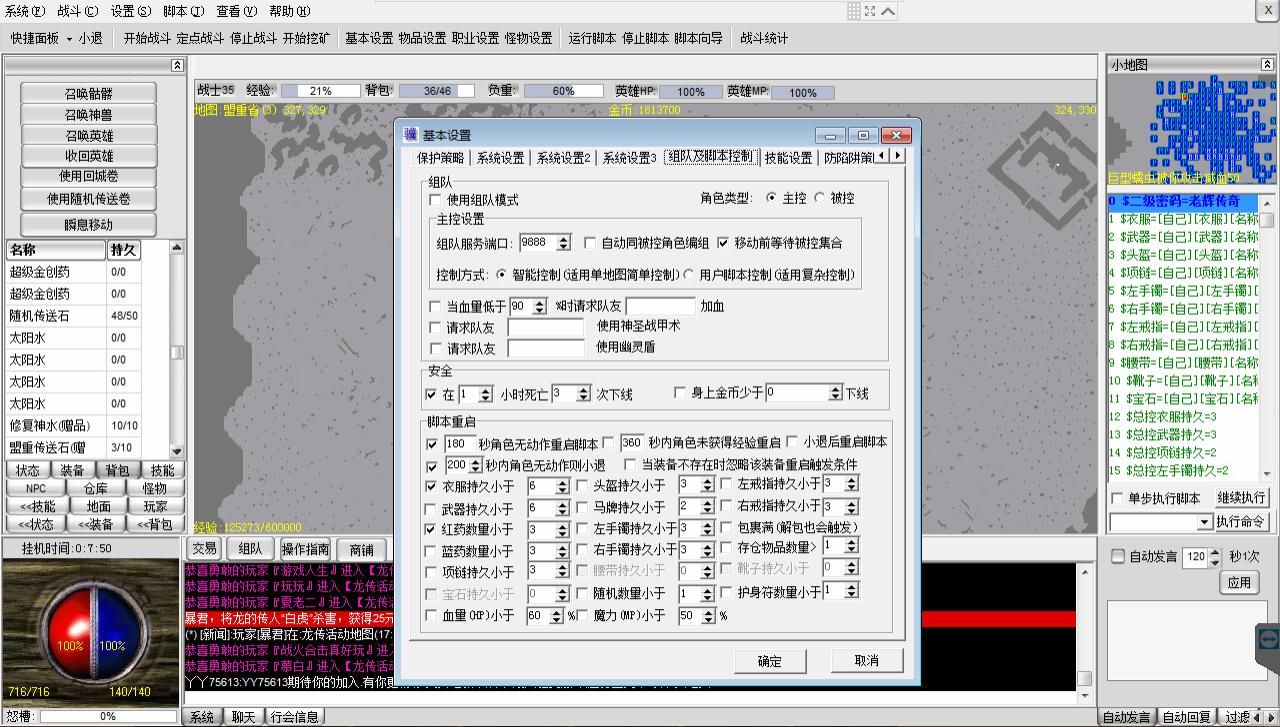The height and width of the screenshot is (727, 1280).
Task: Open the 执行命令 dropdown list
Action: click(x=1204, y=522)
